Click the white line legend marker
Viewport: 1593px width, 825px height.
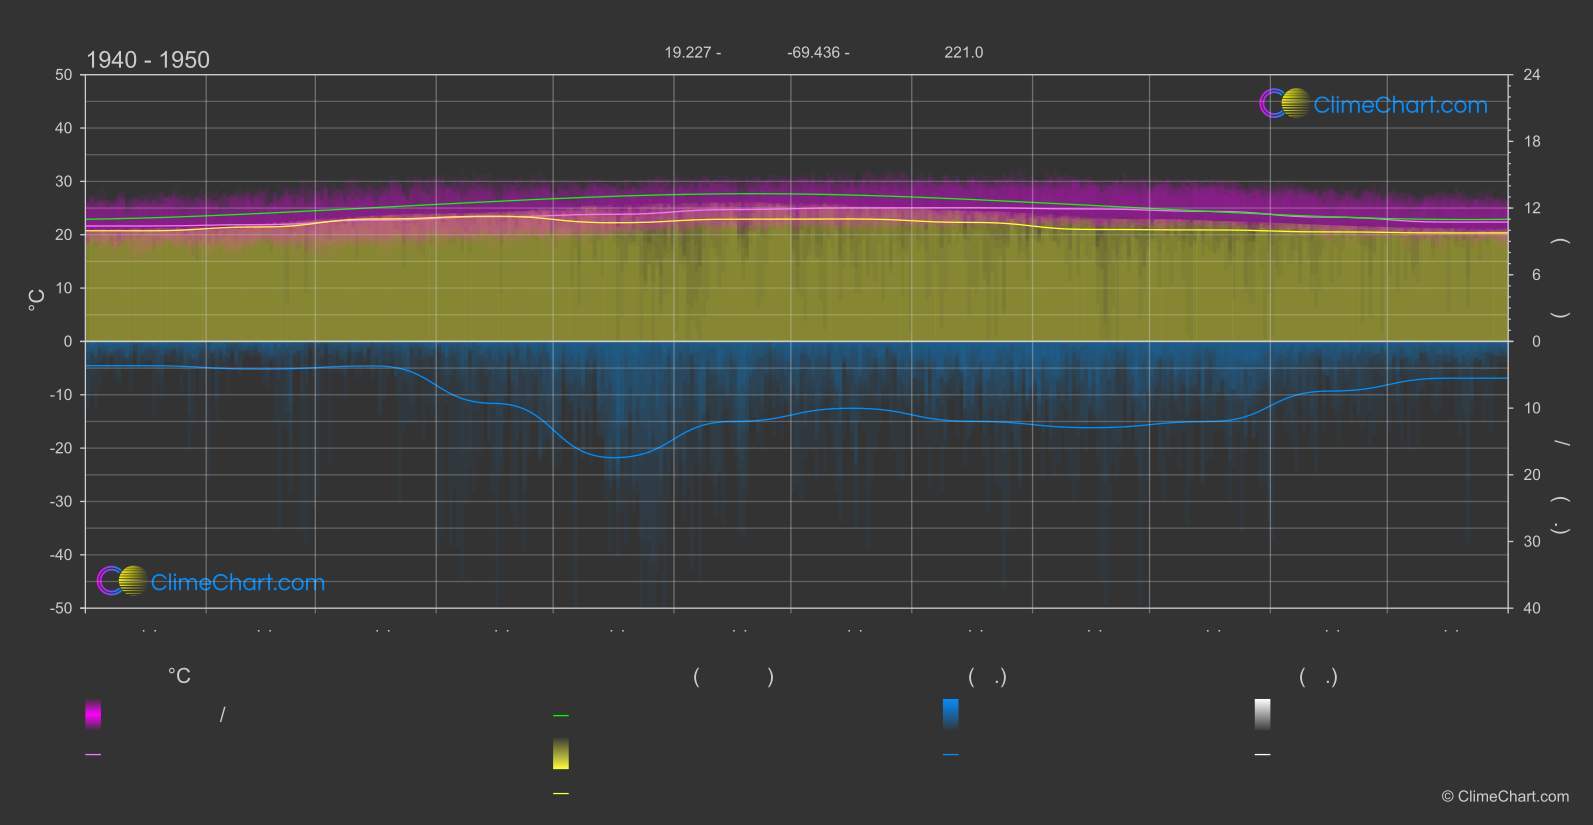[1263, 755]
